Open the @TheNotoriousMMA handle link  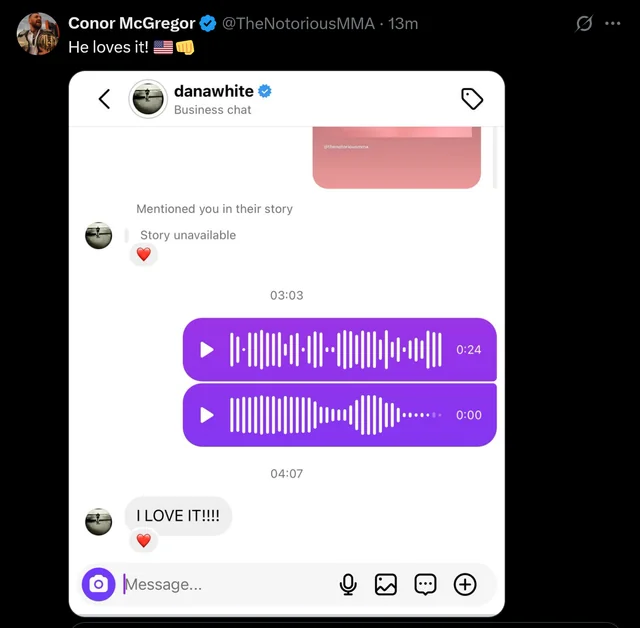pos(298,24)
